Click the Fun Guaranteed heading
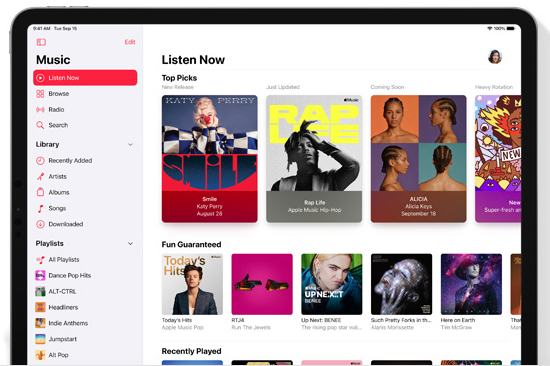Image resolution: width=550 pixels, height=366 pixels. click(192, 245)
